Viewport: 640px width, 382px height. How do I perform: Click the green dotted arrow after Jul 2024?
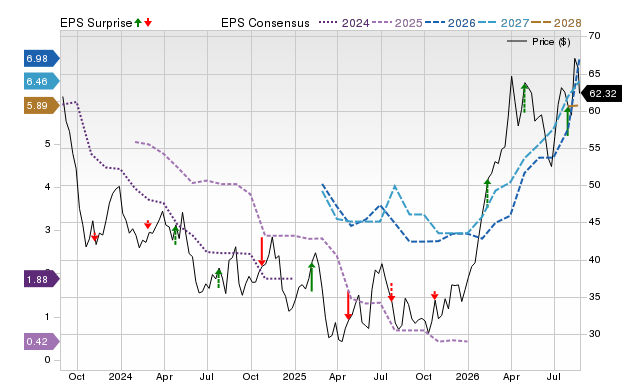click(218, 278)
